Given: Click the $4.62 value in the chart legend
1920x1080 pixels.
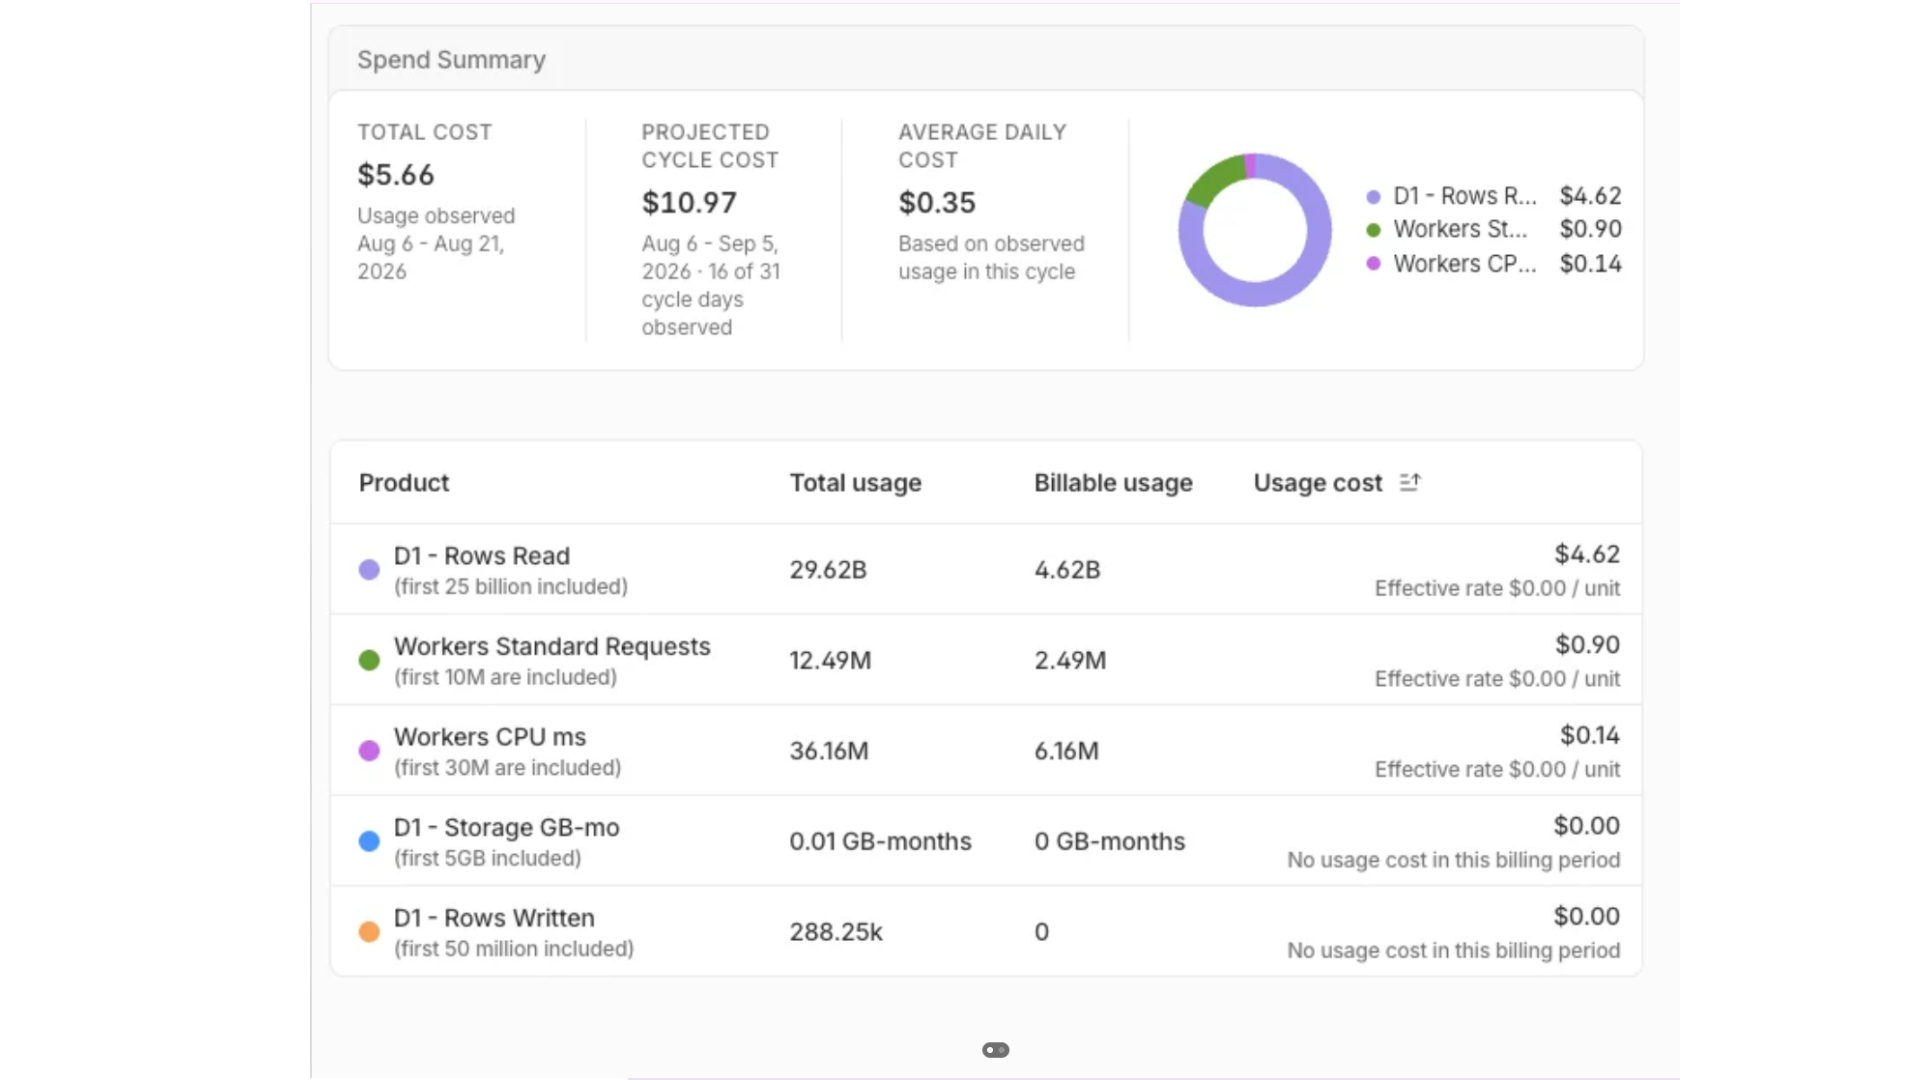Looking at the screenshot, I should 1591,196.
